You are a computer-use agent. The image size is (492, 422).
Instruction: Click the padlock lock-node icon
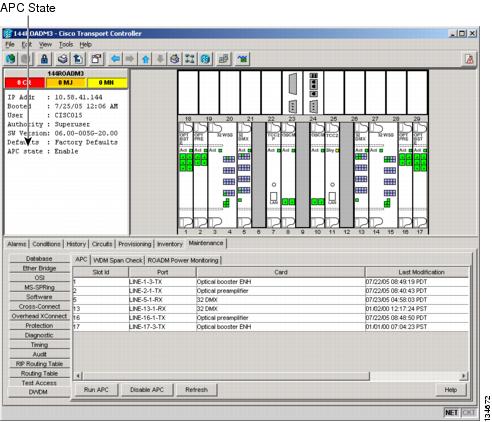click(44, 59)
